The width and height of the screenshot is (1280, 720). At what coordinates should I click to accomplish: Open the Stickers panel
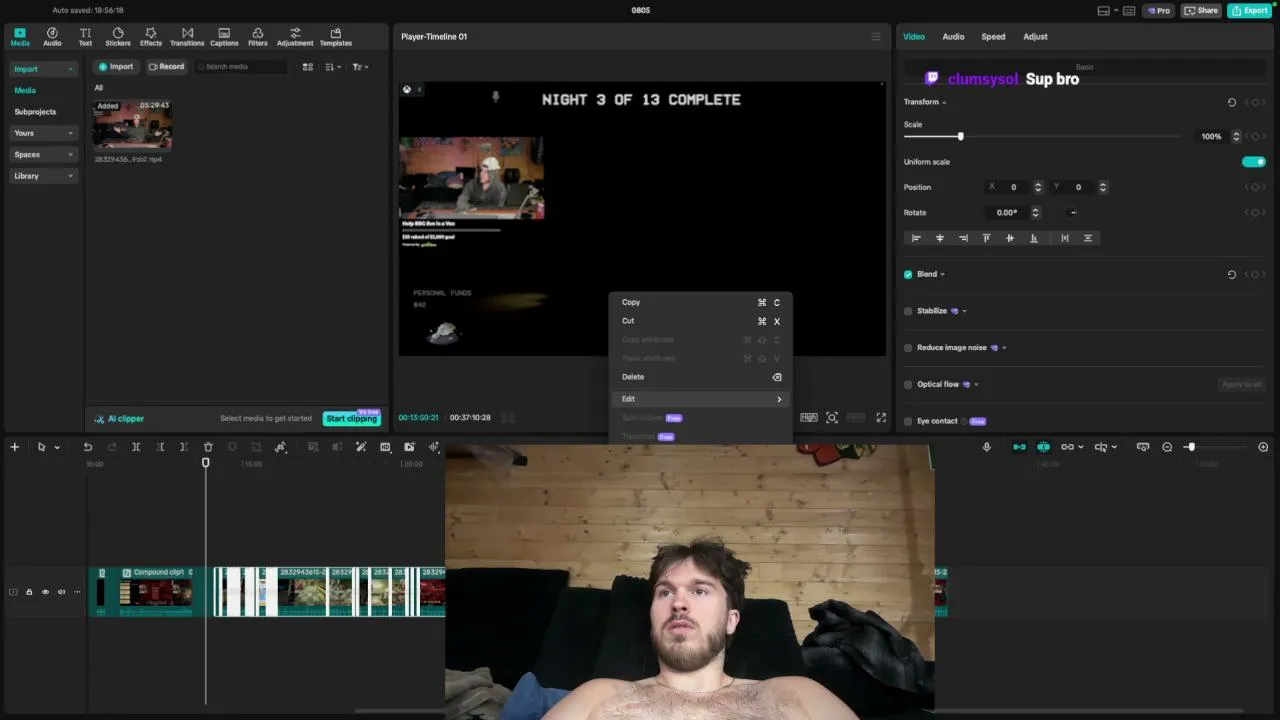click(118, 37)
